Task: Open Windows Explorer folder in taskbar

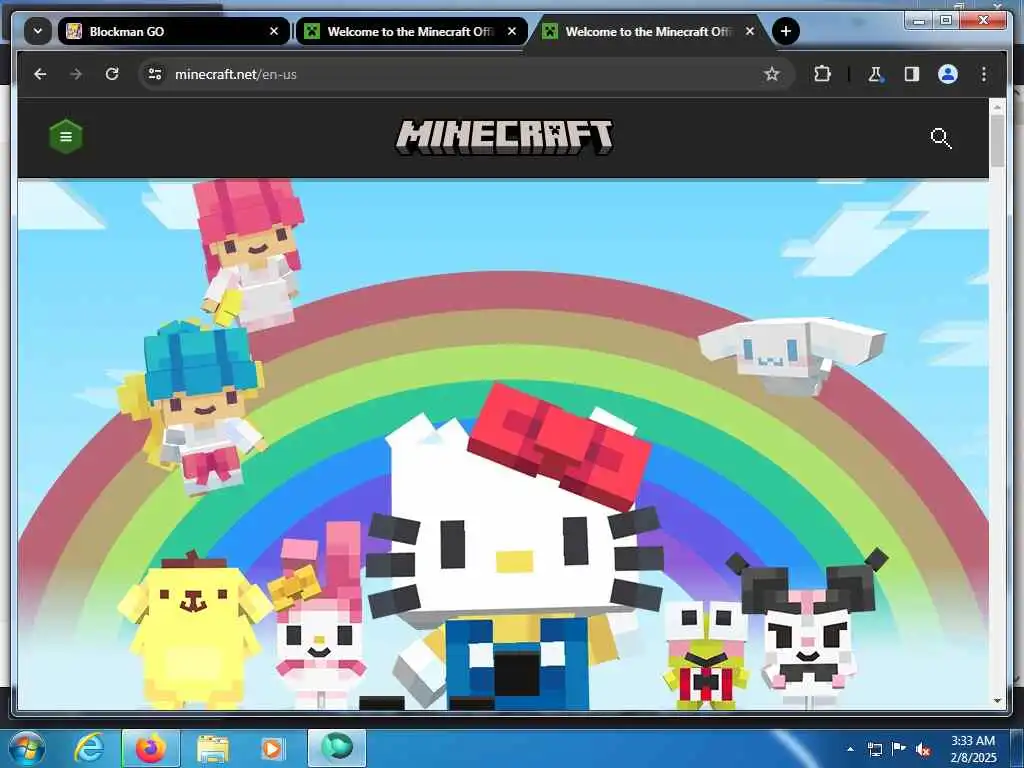Action: 213,748
